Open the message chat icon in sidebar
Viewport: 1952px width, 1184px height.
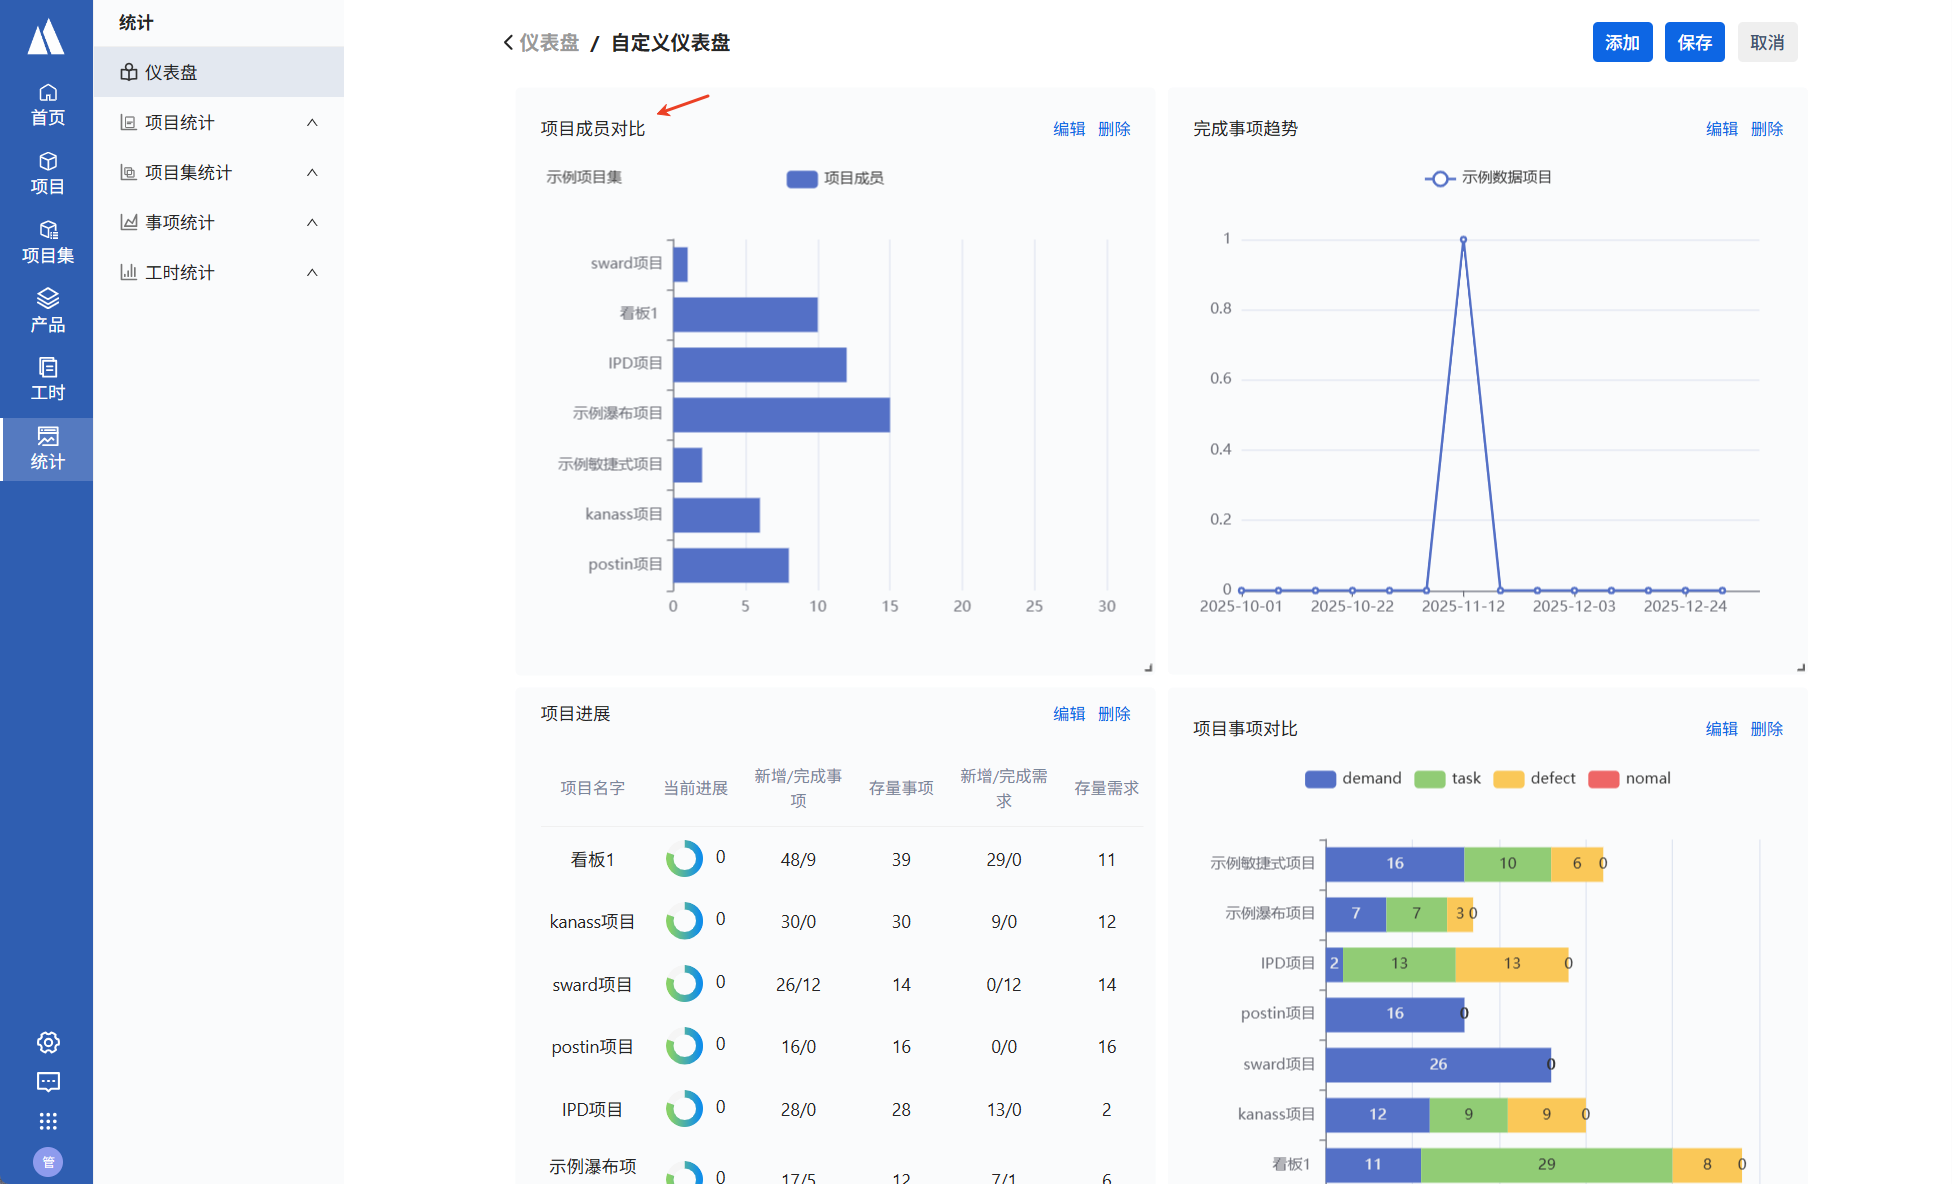(48, 1082)
